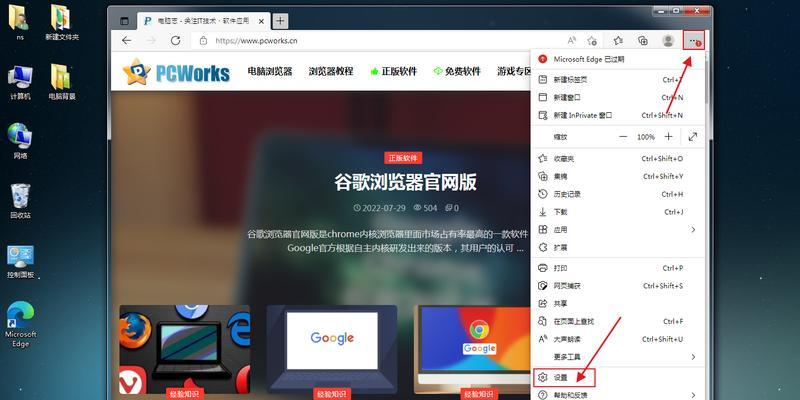This screenshot has height=400, width=800.
Task: Open 历史记录 from the menu
Action: [617, 194]
